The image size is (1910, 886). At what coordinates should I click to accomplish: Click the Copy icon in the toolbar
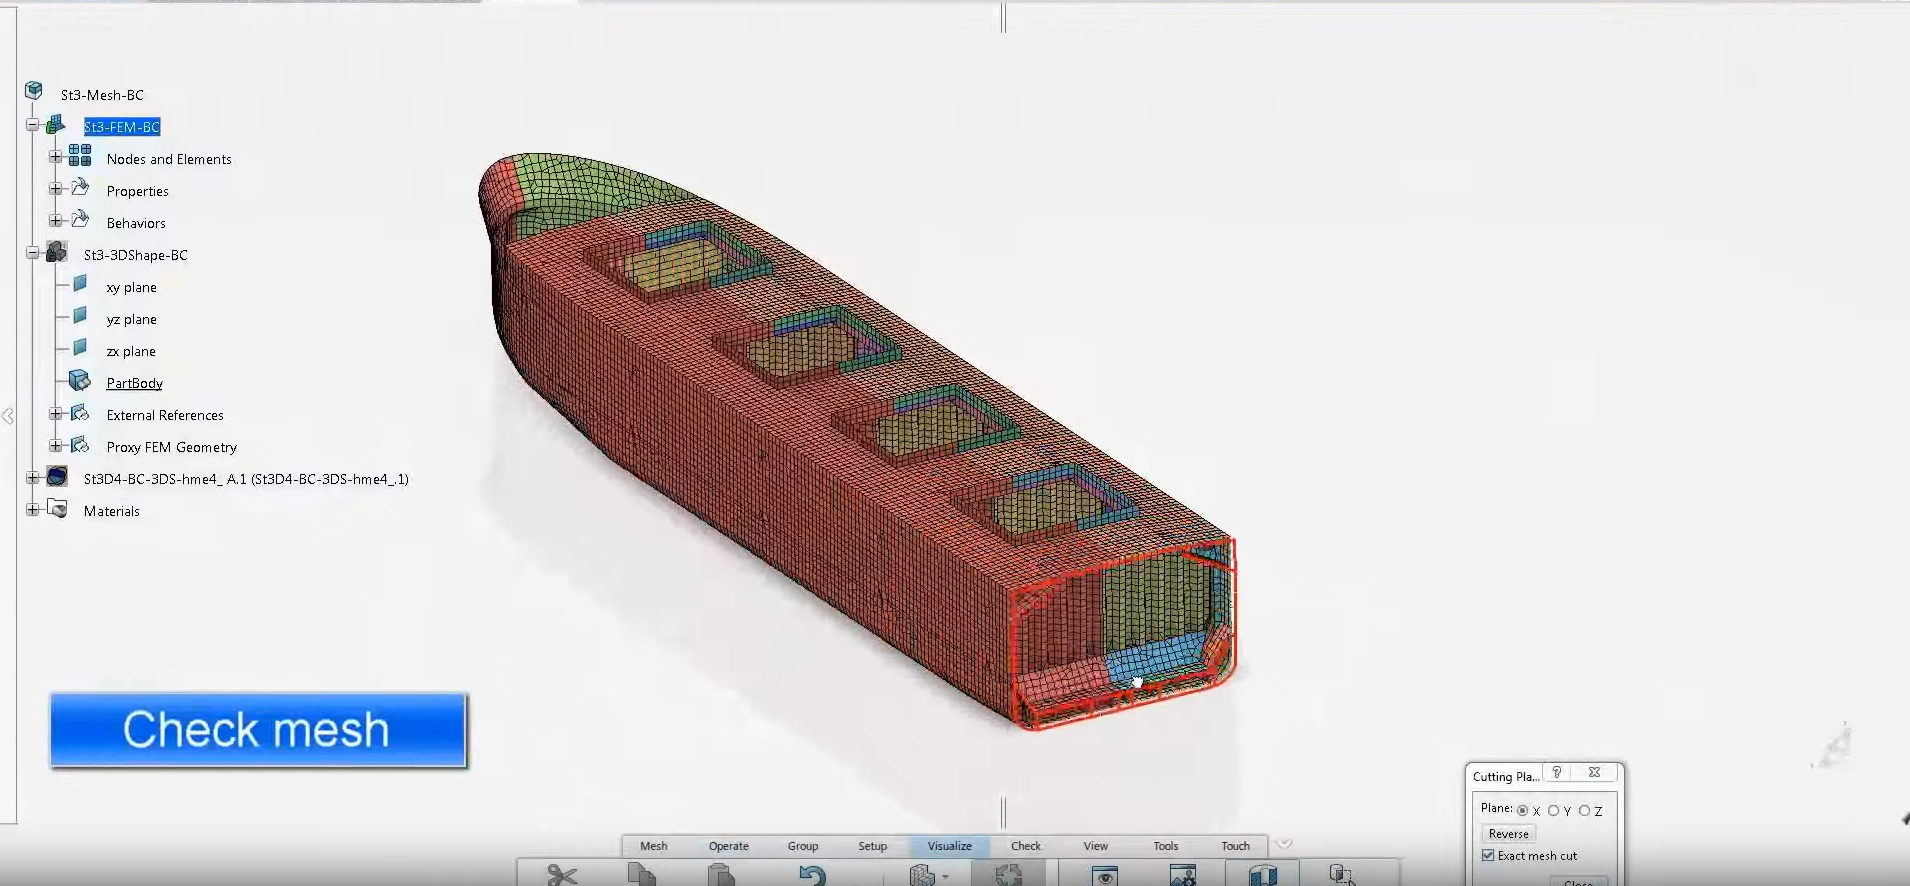[641, 875]
